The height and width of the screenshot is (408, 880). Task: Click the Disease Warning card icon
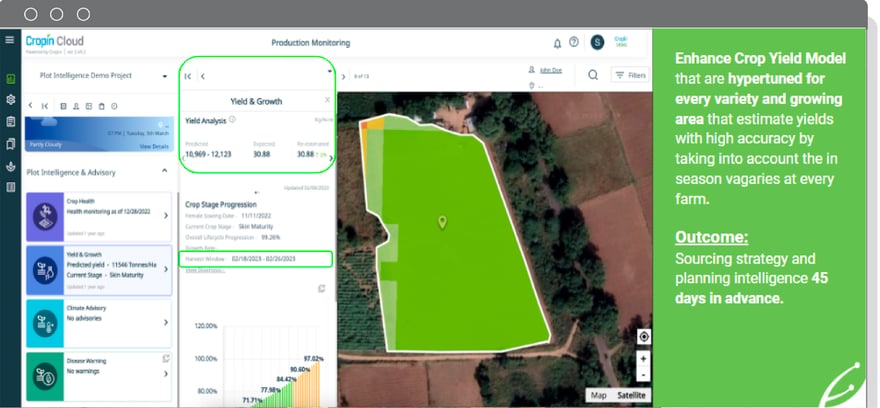pos(45,377)
